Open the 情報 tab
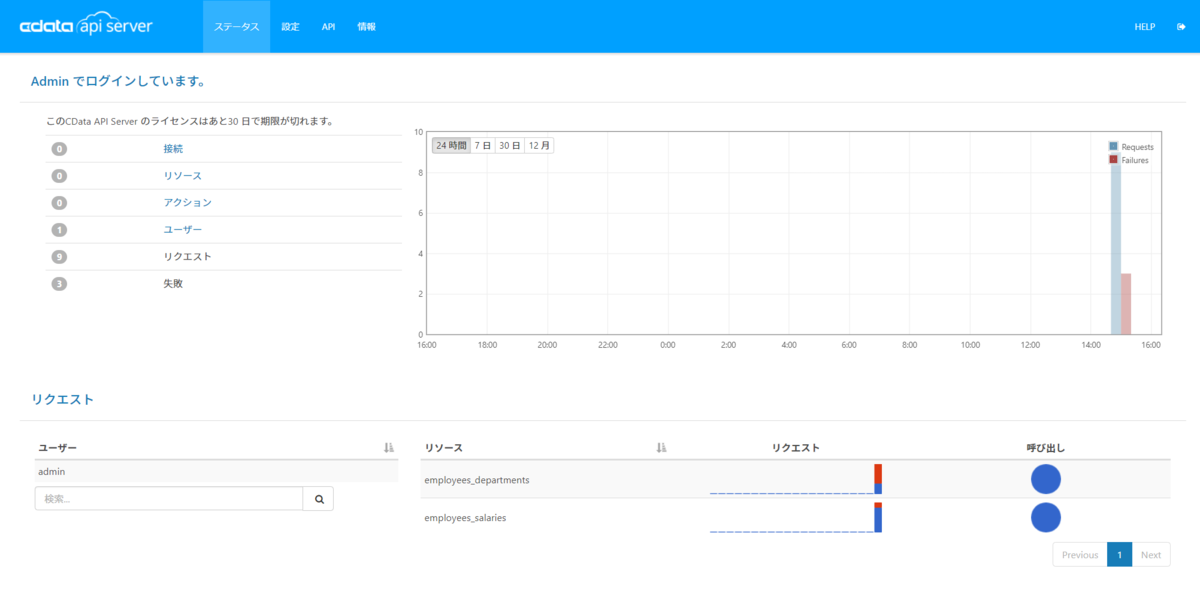Screen dimensions: 1200x596 pos(367,27)
